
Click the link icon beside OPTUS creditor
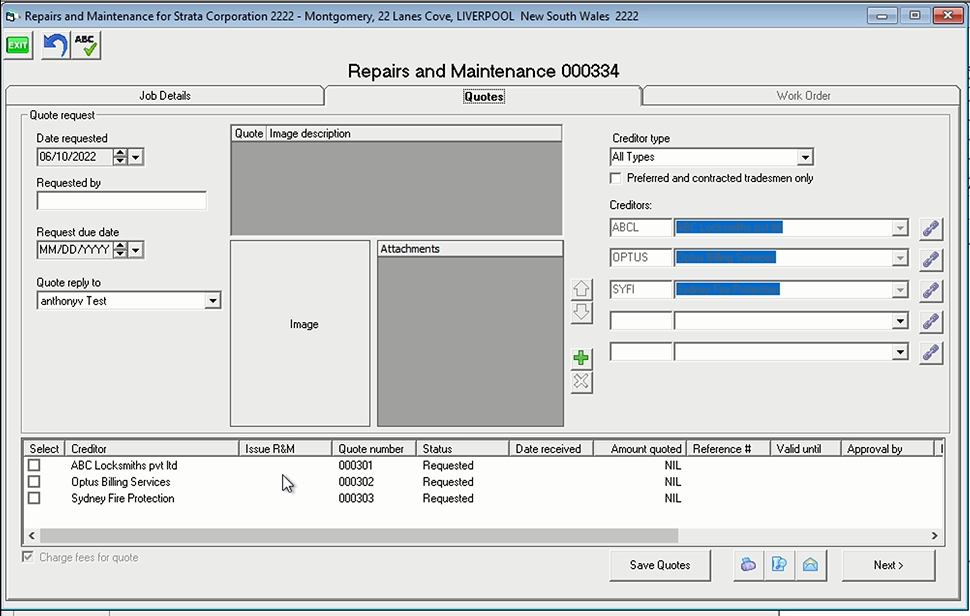tap(930, 259)
